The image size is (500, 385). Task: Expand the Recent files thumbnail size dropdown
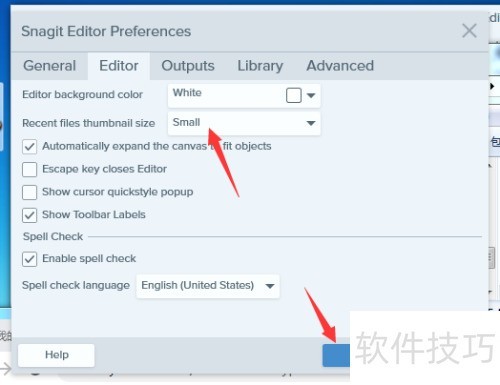pos(244,123)
